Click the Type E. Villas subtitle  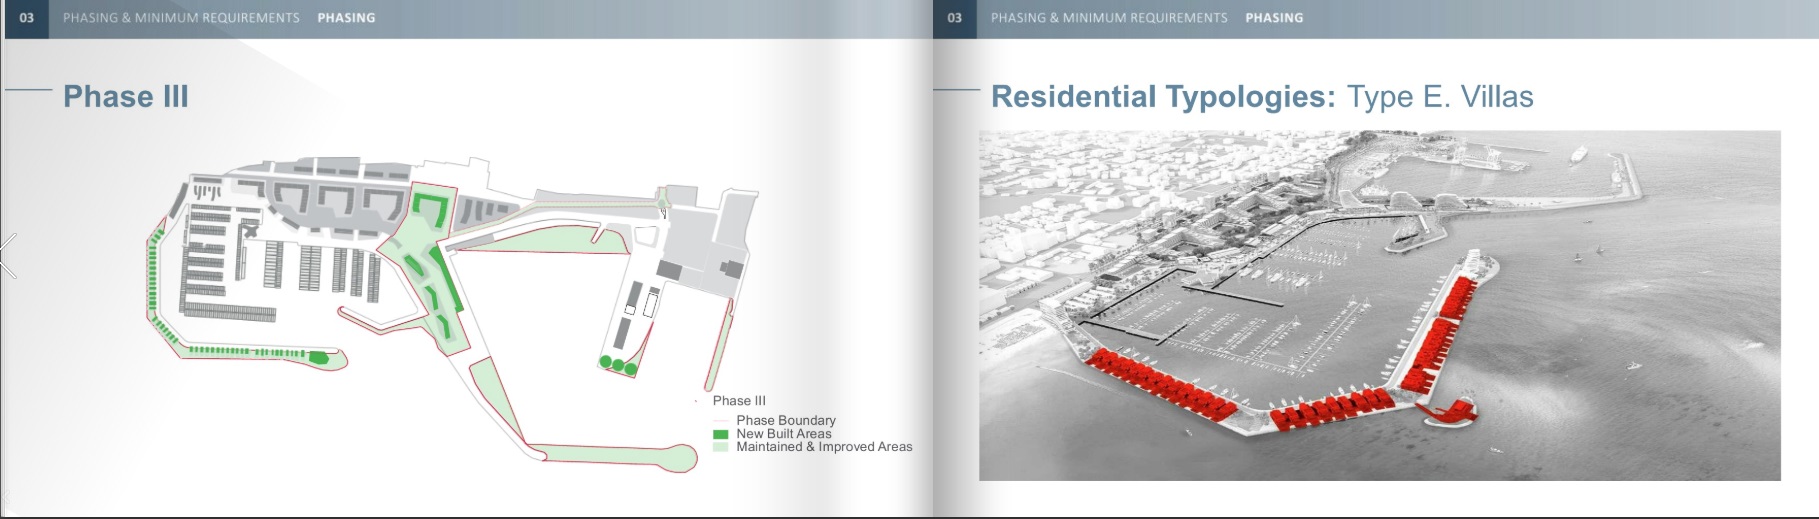pyautogui.click(x=1440, y=97)
